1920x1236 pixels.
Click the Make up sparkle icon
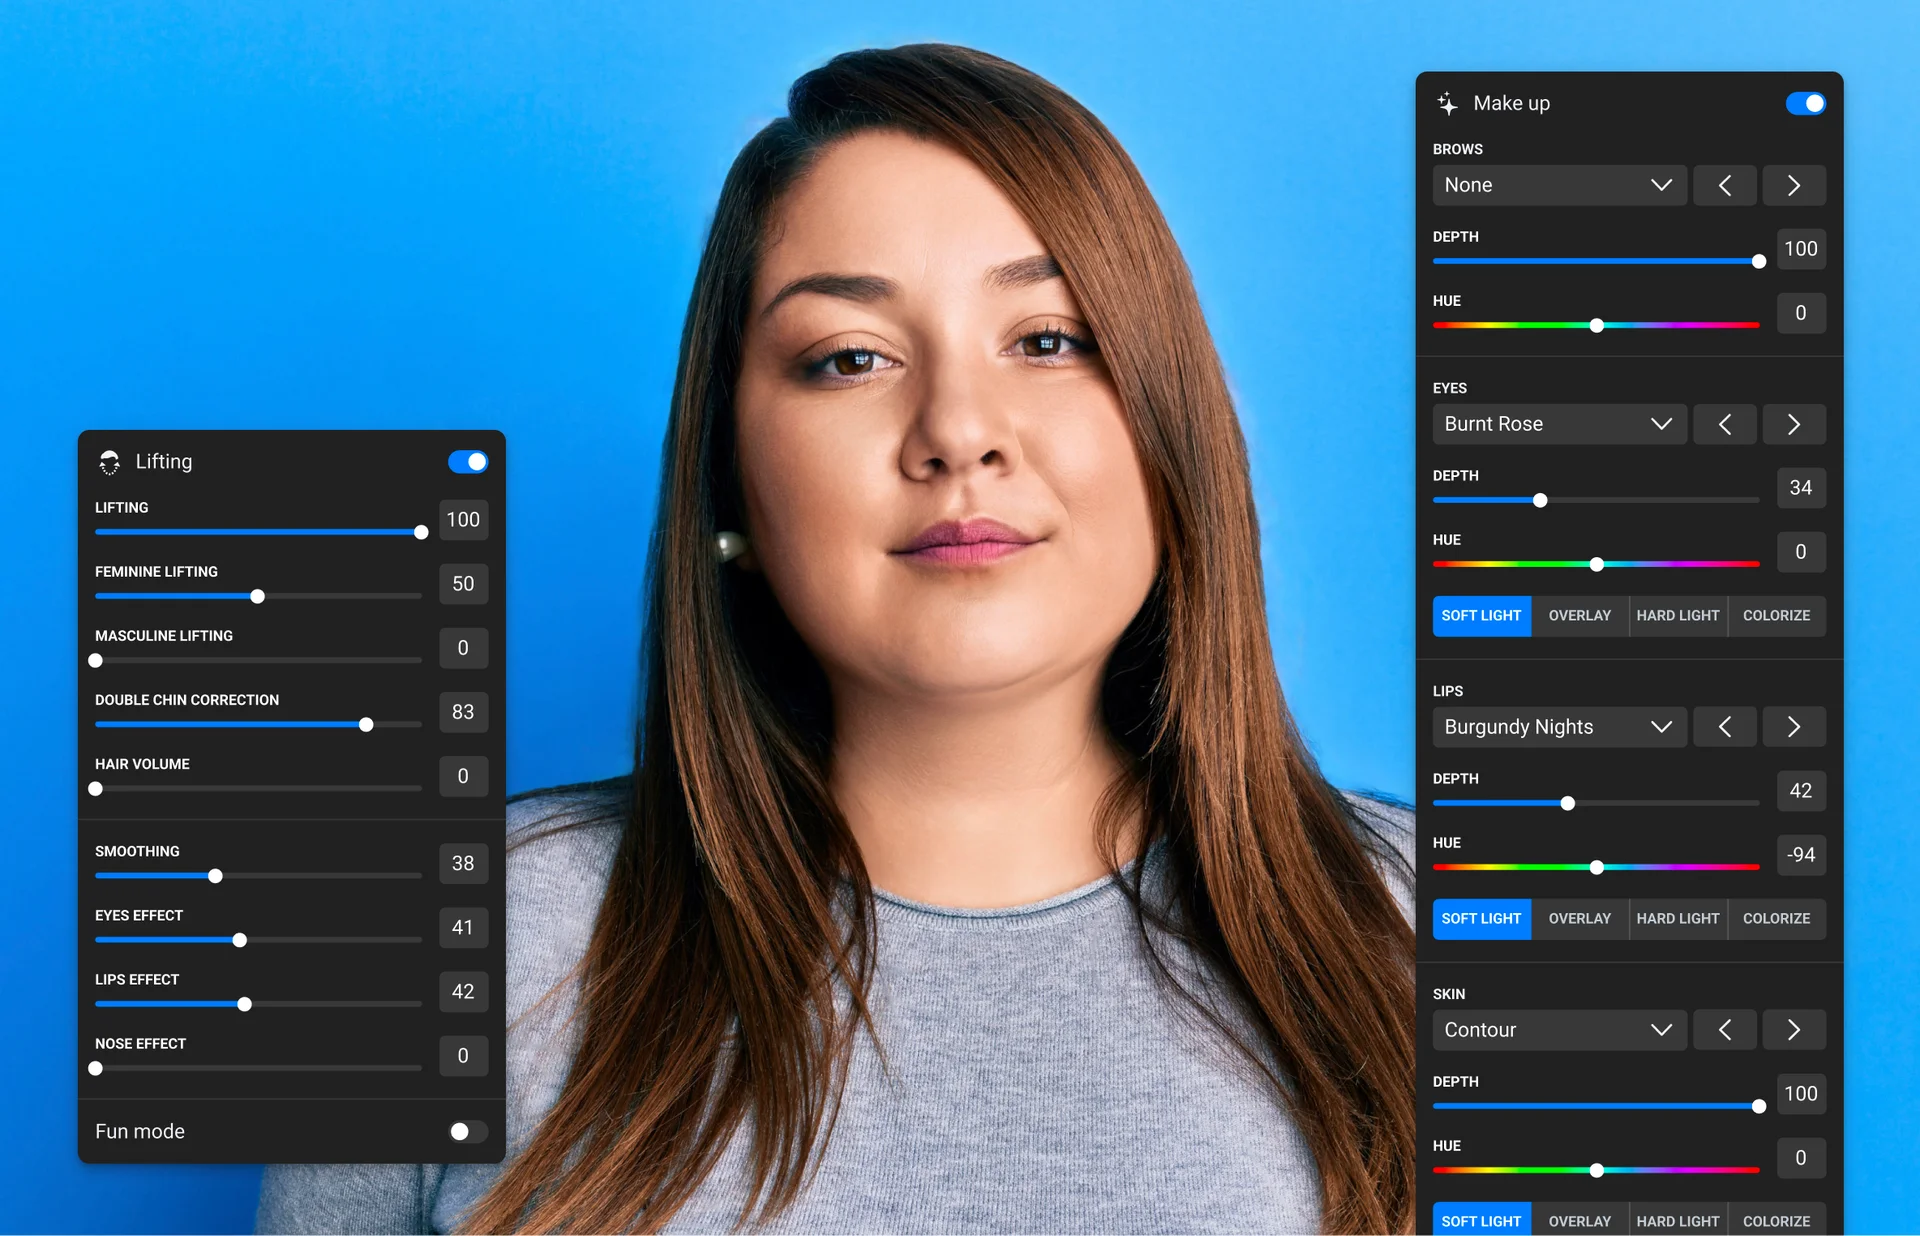[x=1447, y=103]
